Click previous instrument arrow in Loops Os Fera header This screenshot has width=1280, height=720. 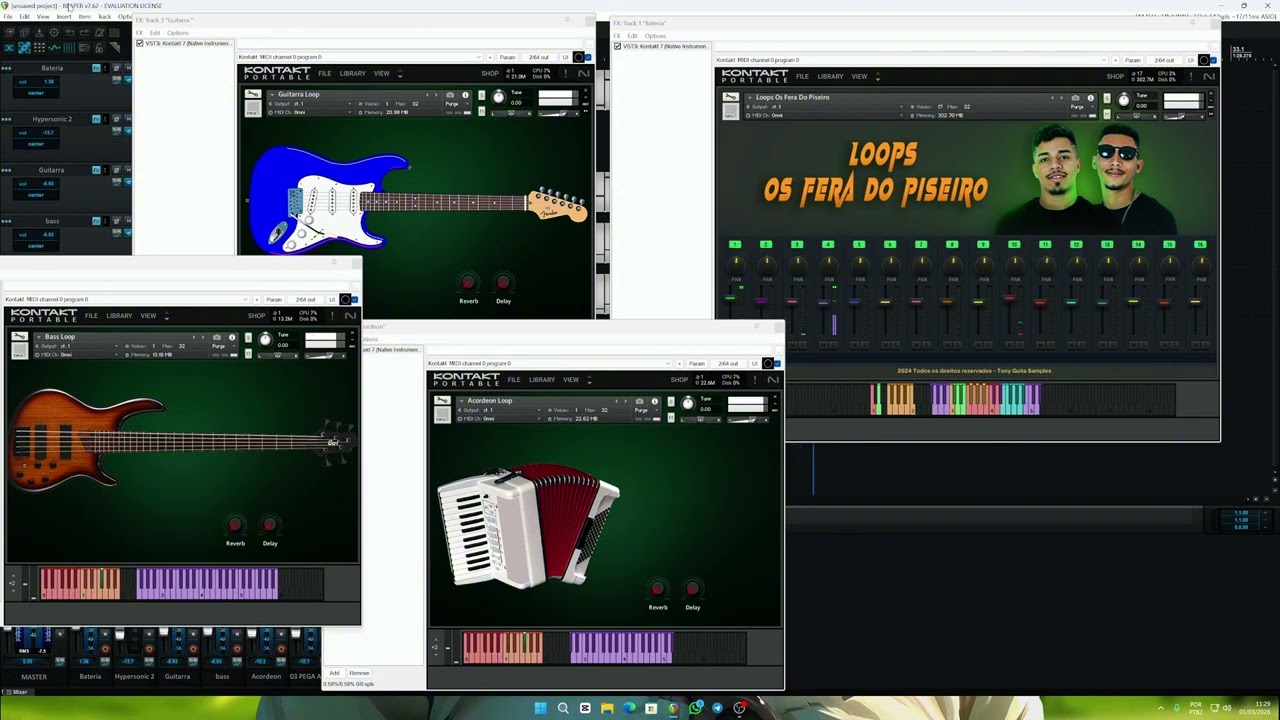(x=1052, y=98)
